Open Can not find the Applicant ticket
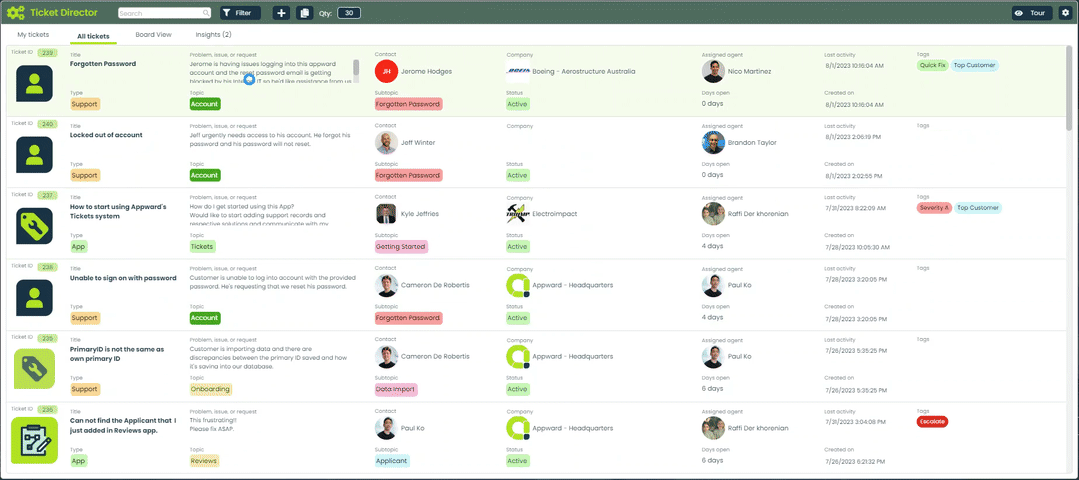 click(x=123, y=426)
